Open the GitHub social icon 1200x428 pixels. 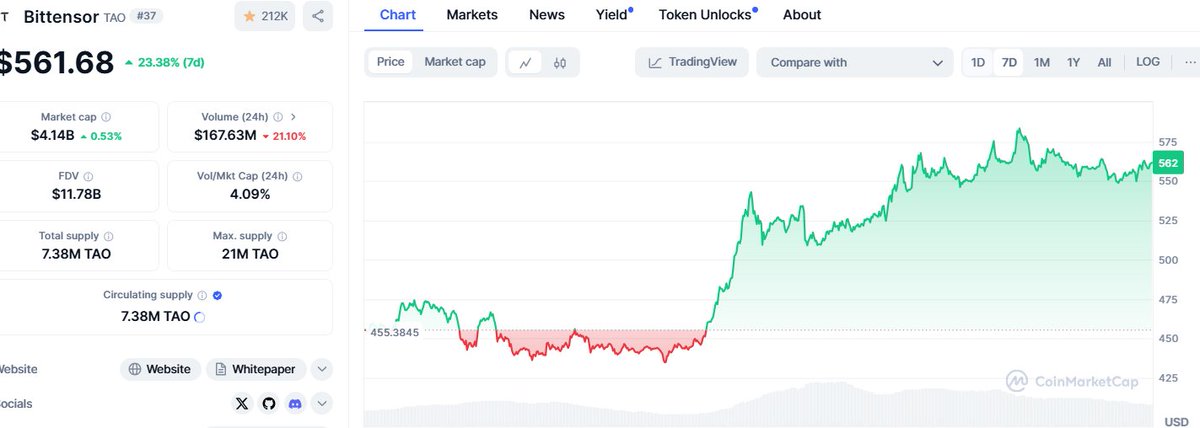click(x=268, y=404)
